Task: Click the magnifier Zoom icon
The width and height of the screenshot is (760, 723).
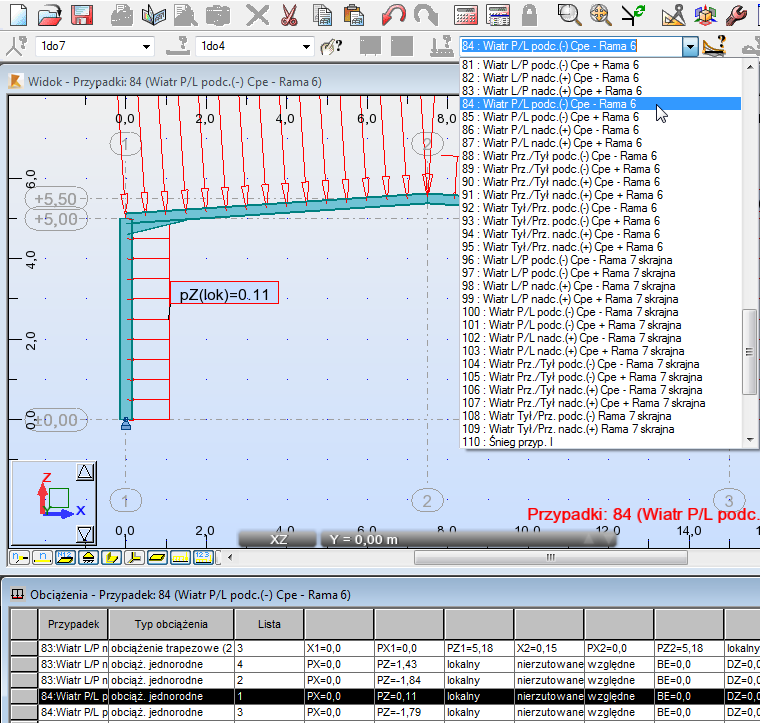Action: [x=569, y=15]
